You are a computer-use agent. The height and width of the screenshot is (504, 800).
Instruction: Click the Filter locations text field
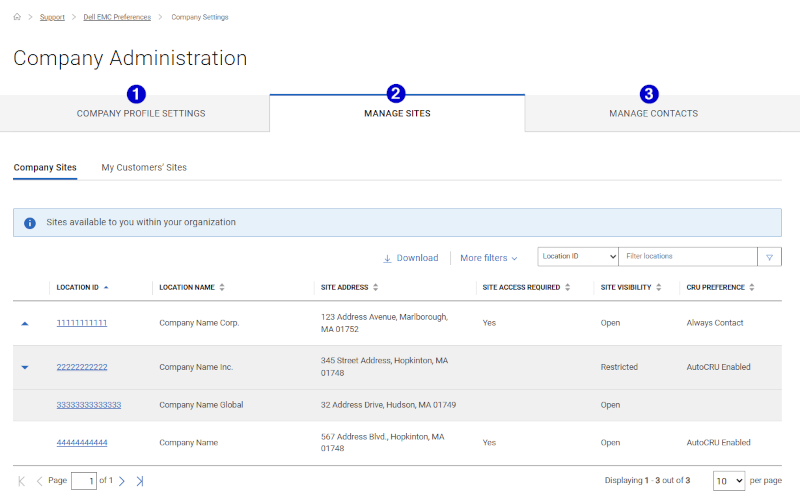click(687, 257)
